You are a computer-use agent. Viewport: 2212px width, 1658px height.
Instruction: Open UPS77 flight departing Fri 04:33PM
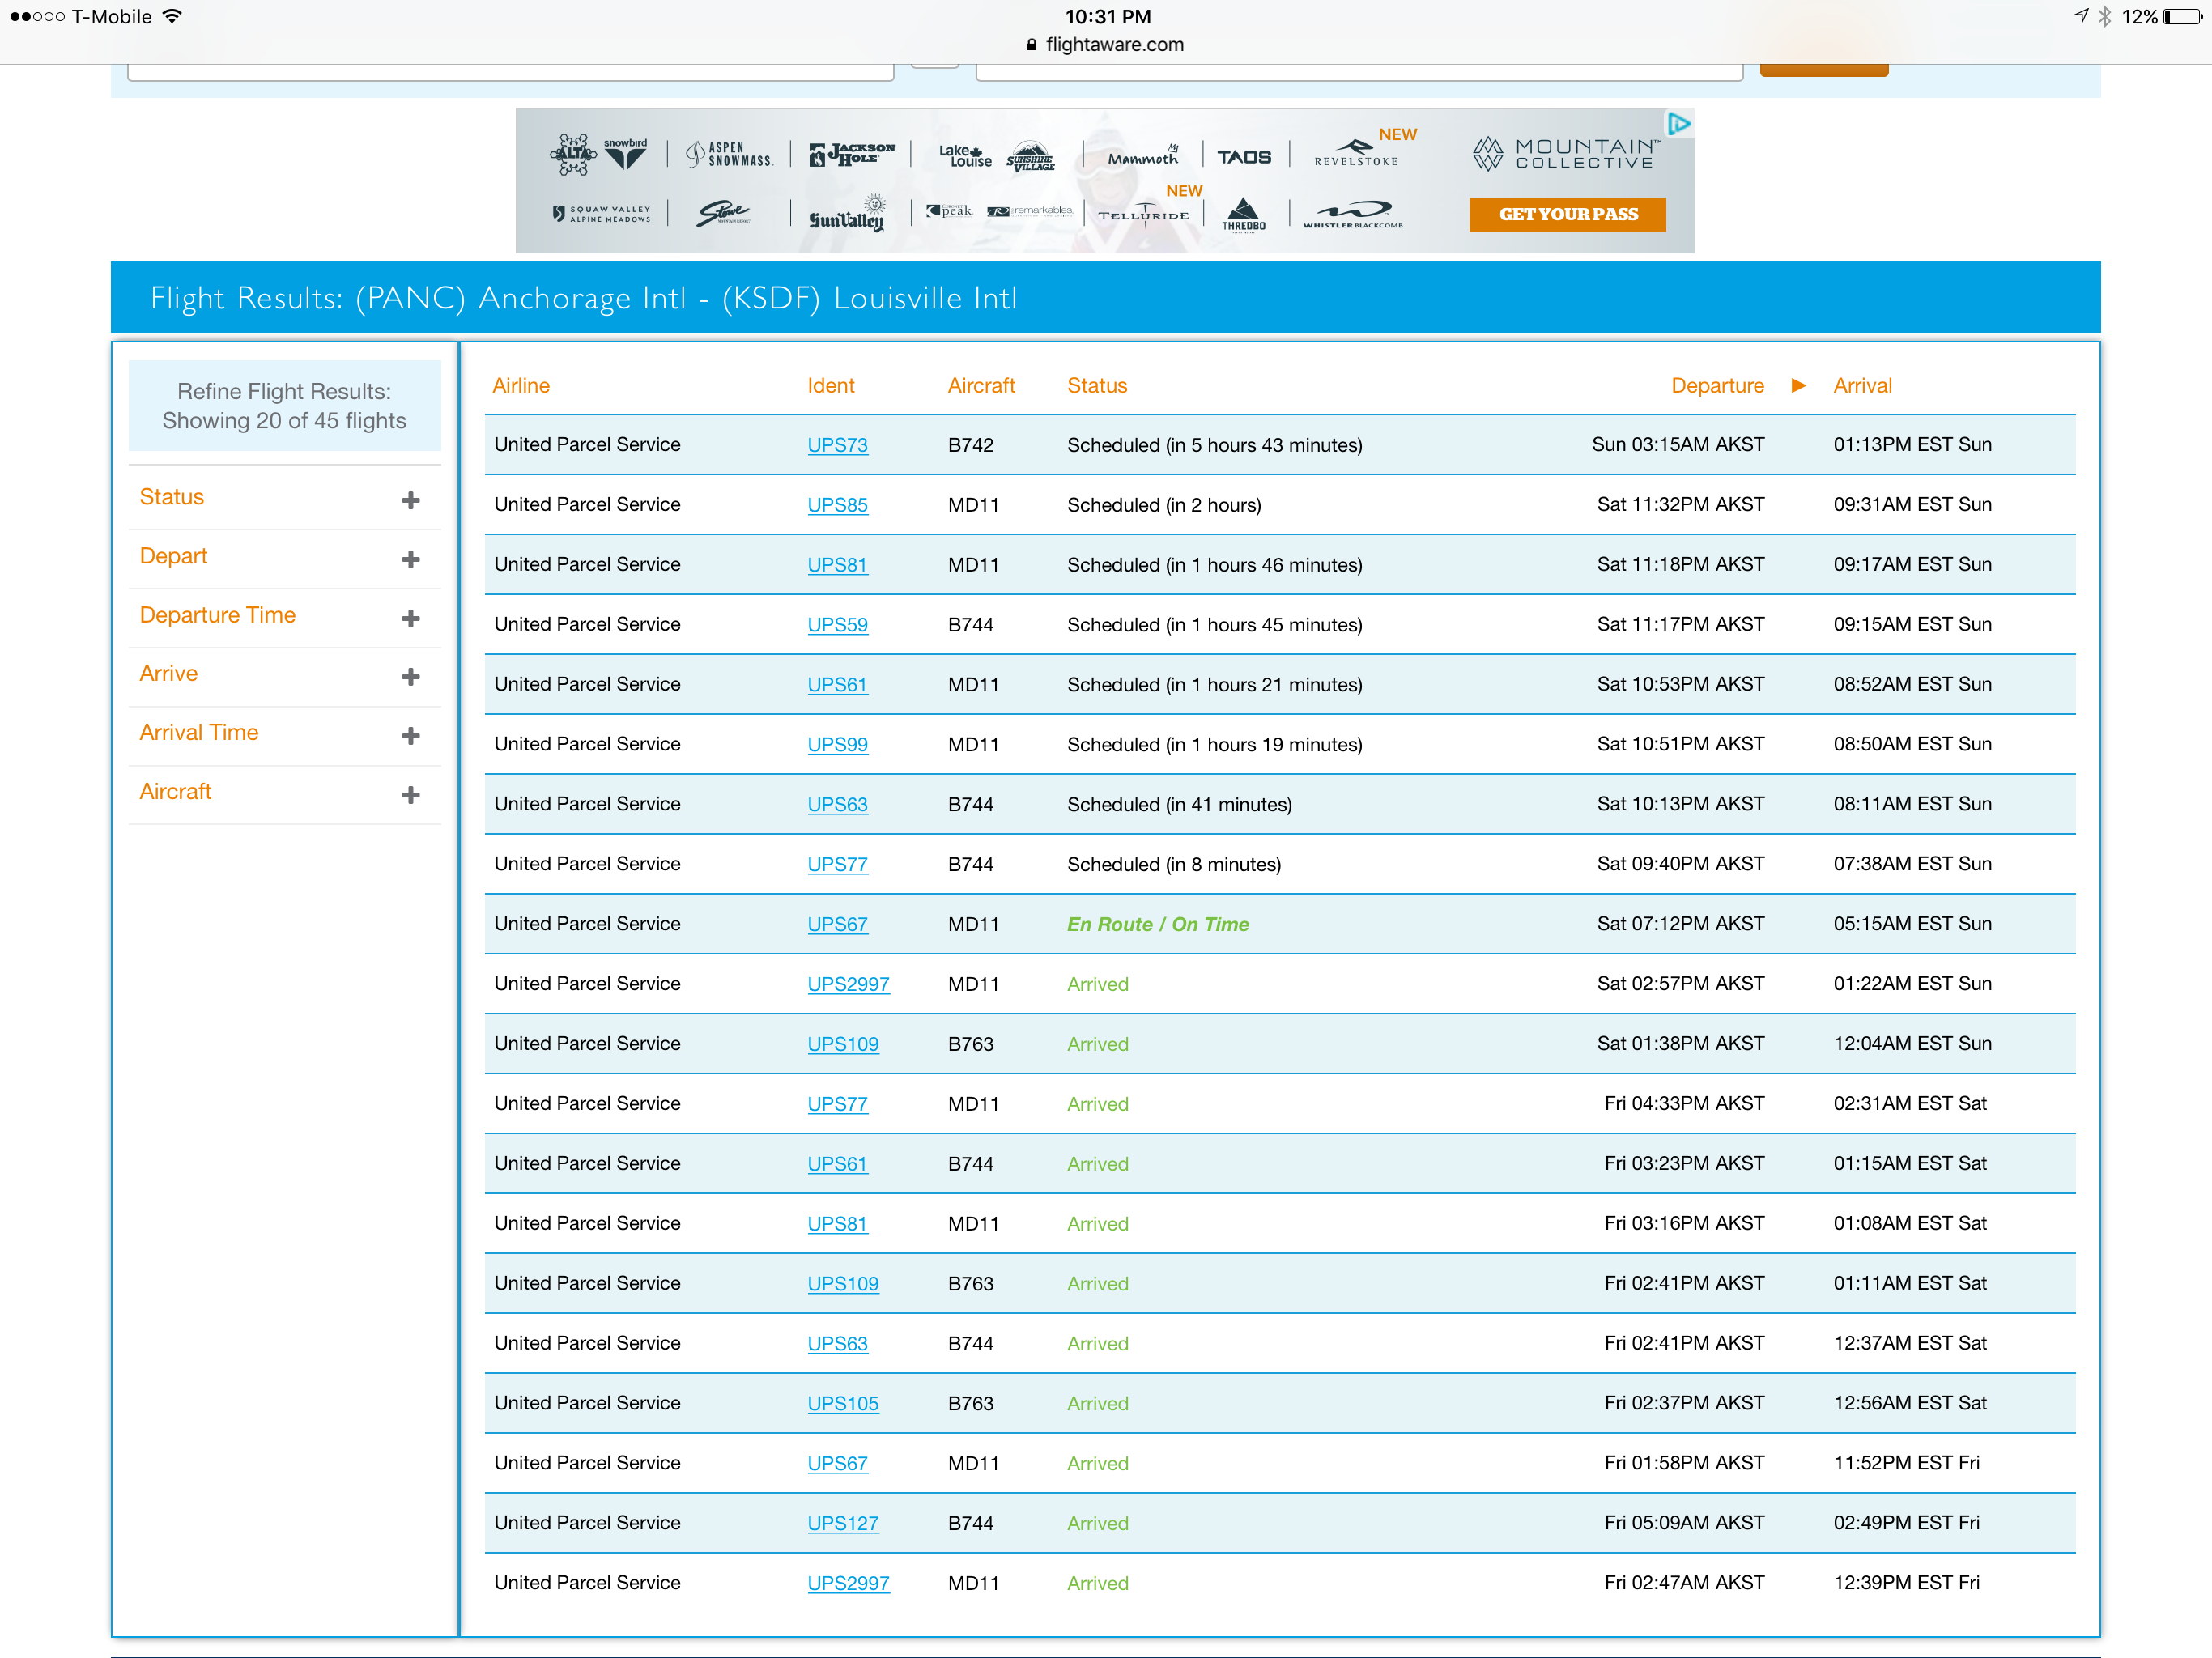coord(837,1104)
